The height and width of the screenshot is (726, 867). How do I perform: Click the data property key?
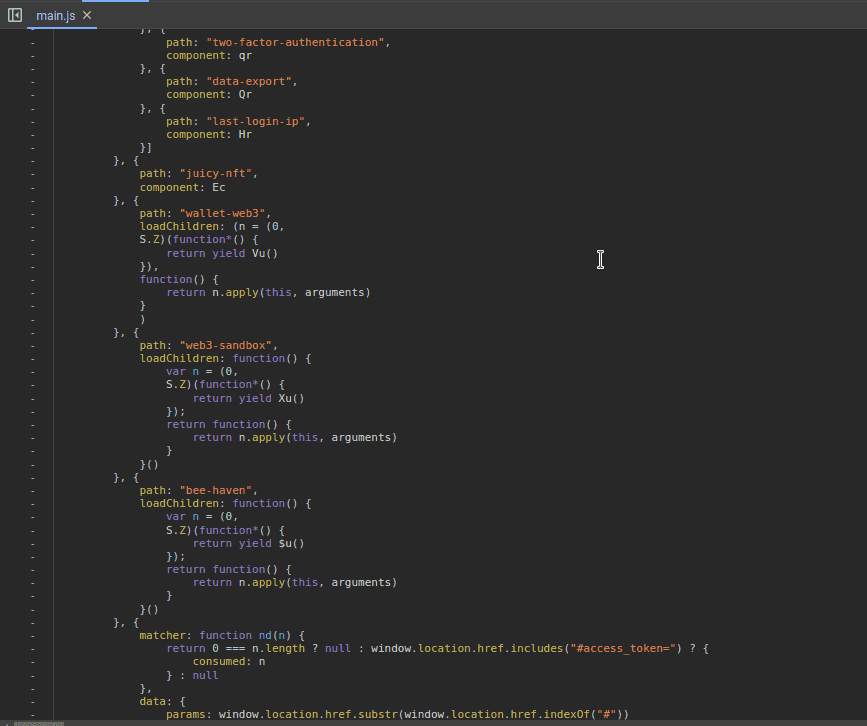pyautogui.click(x=153, y=701)
